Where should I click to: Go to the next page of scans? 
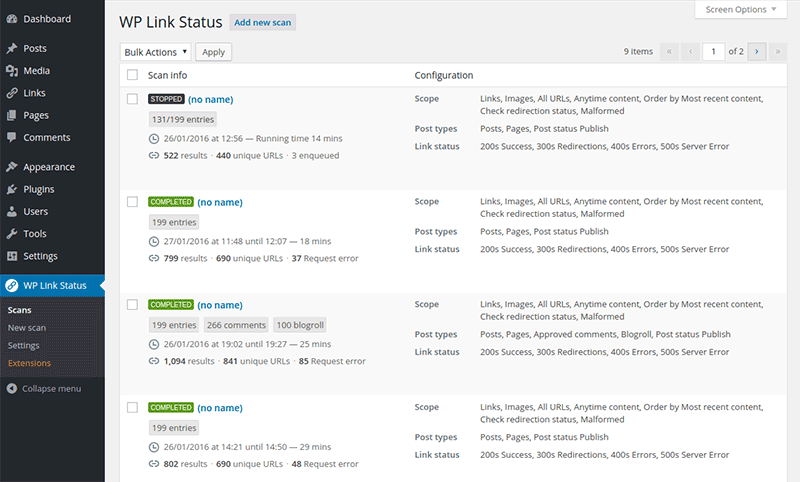coord(757,52)
